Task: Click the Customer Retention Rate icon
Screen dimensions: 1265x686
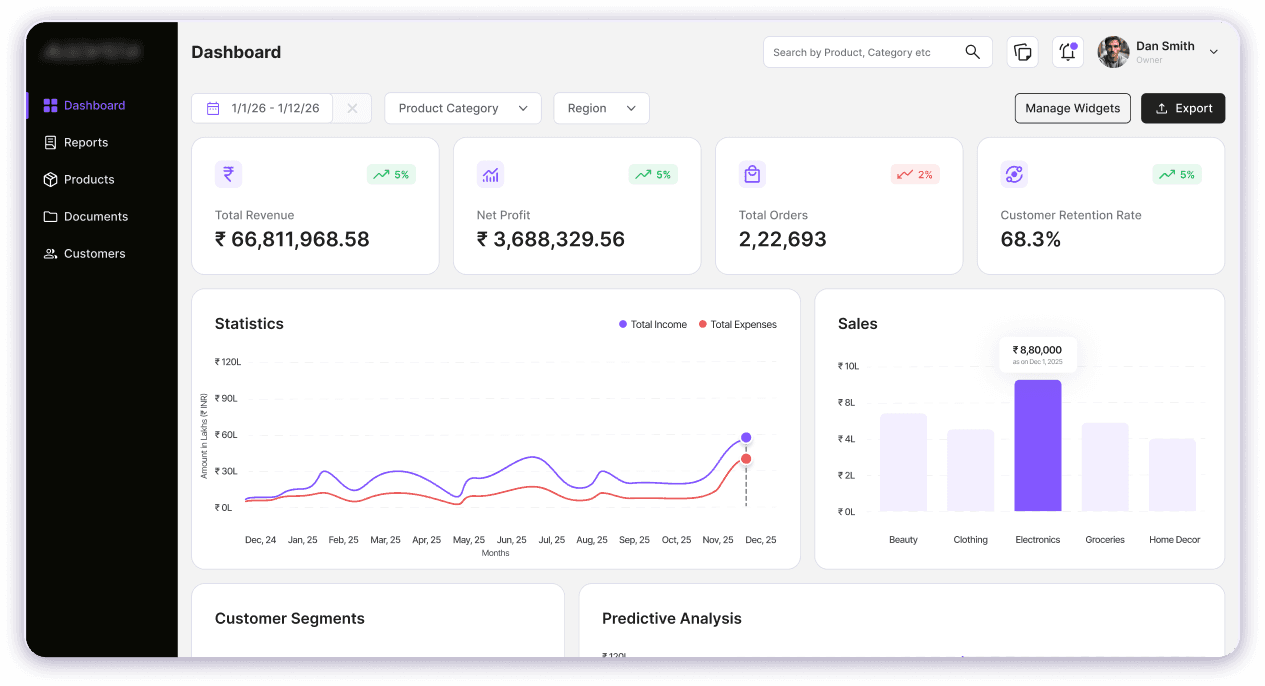Action: click(x=1014, y=174)
